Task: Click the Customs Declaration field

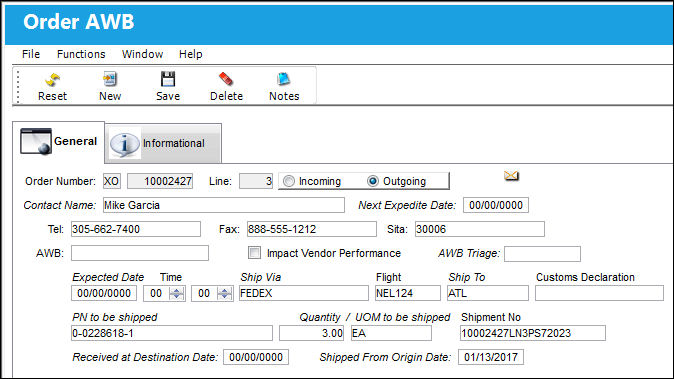Action: (599, 293)
